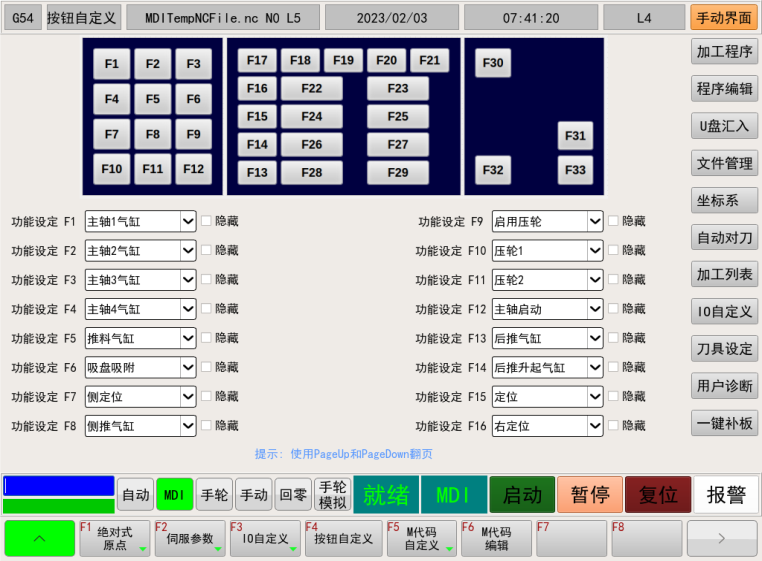
Task: Click the F33 key button
Action: point(575,170)
